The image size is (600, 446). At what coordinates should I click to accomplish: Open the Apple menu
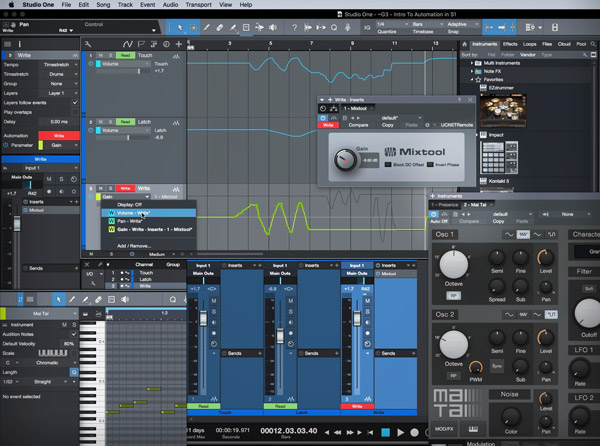(x=11, y=5)
